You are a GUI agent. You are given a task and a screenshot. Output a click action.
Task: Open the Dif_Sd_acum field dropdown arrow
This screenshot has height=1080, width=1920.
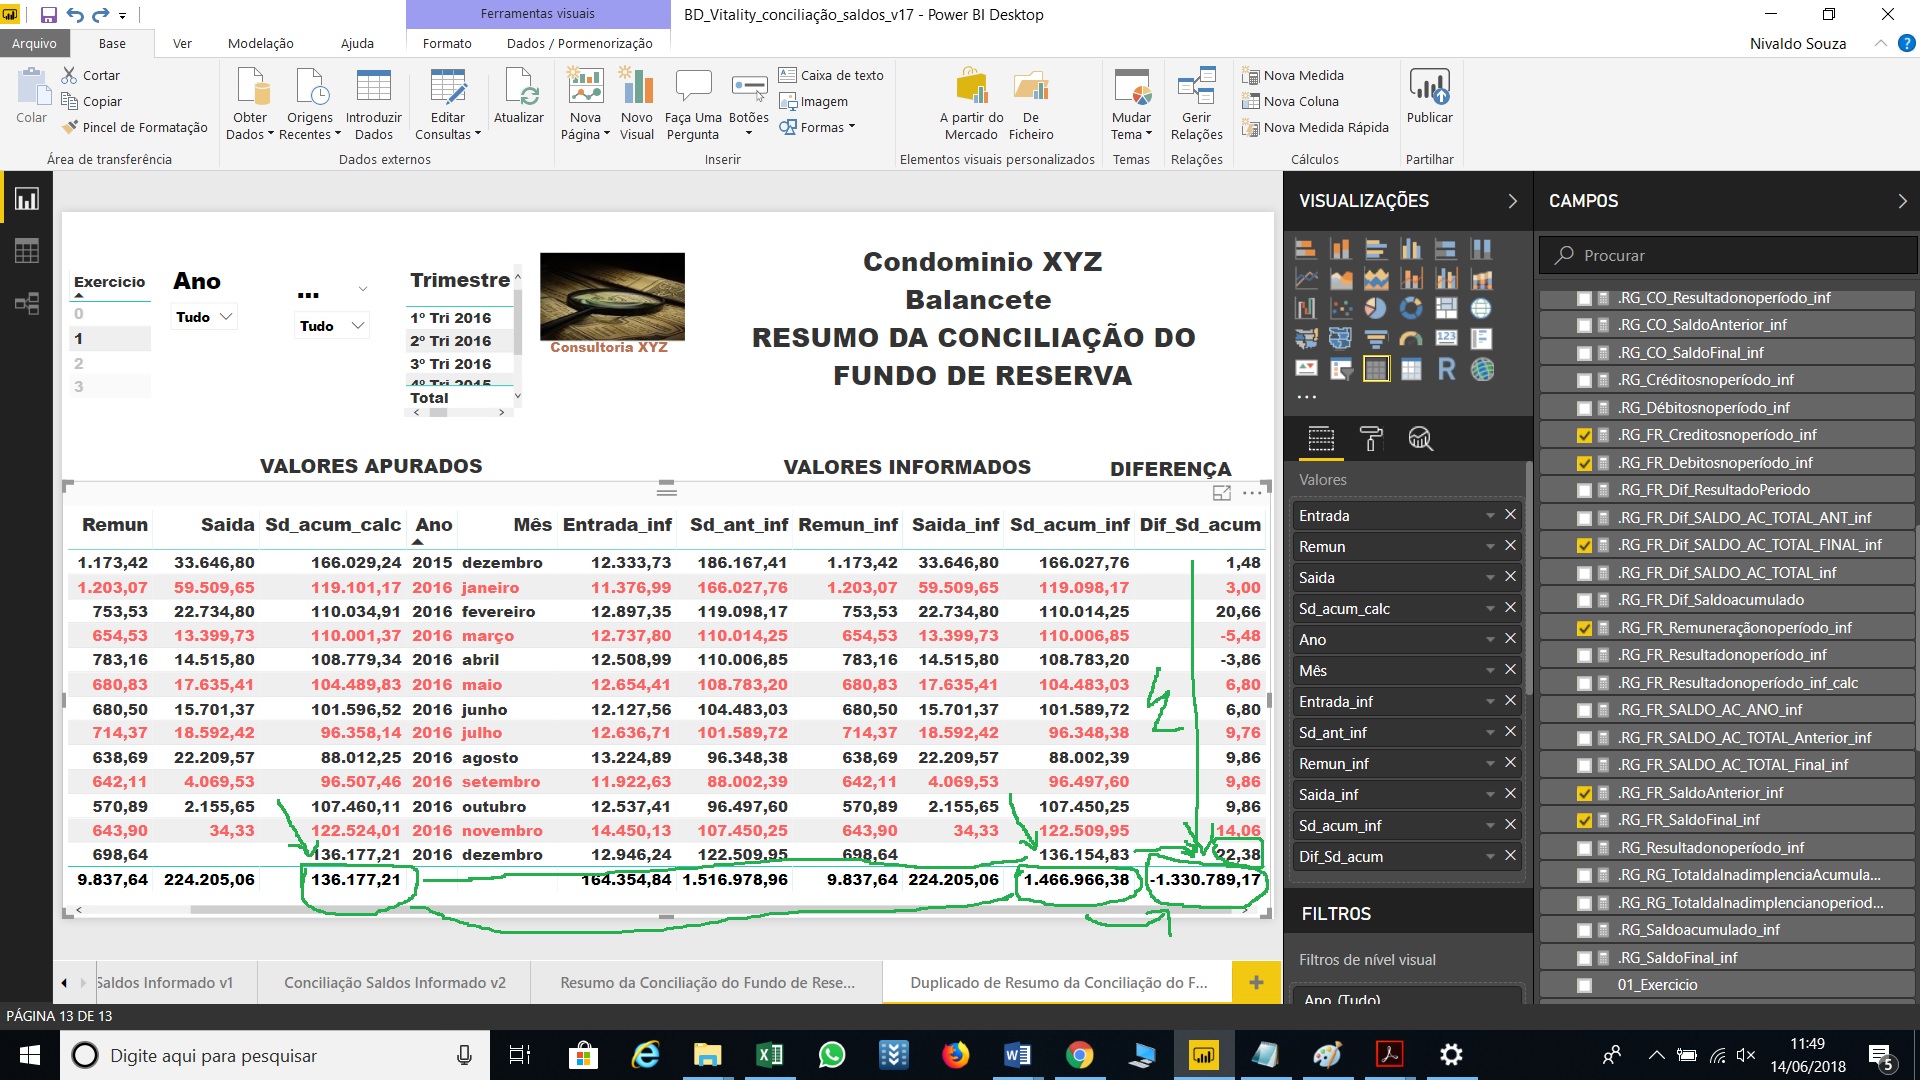pos(1490,857)
